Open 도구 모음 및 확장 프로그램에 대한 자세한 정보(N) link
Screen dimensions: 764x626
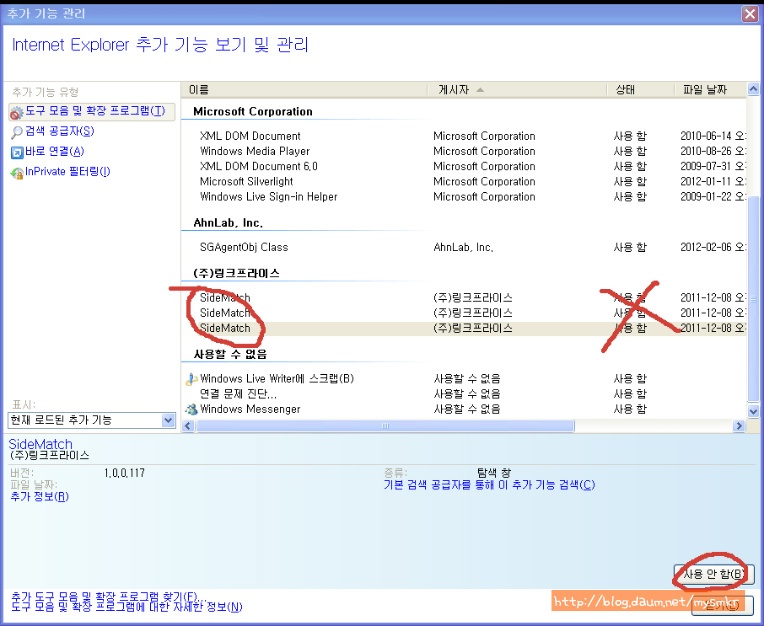126,607
